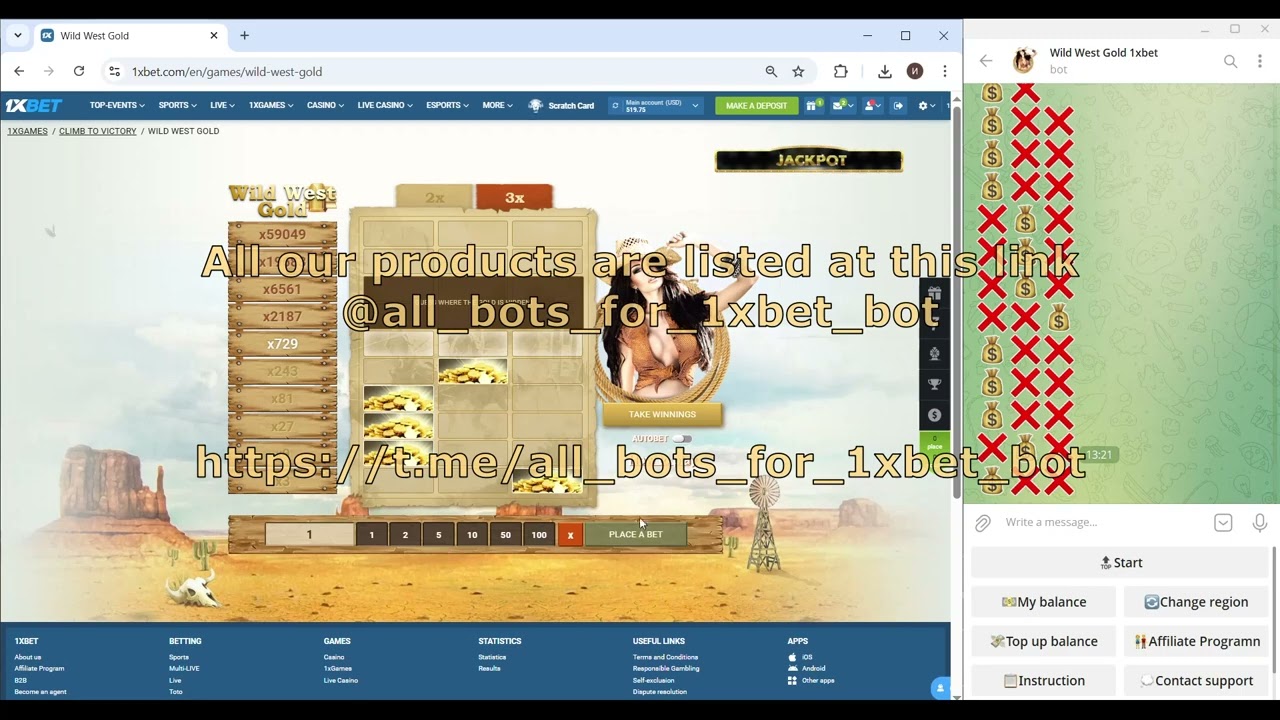This screenshot has height=720, width=1280.
Task: Open the new tab plus button
Action: (x=245, y=35)
